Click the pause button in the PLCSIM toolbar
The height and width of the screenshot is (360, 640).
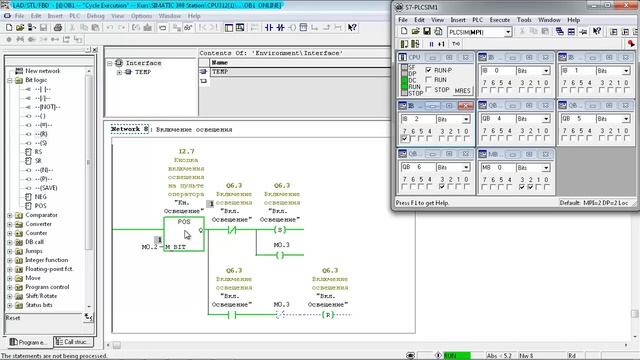tap(431, 44)
